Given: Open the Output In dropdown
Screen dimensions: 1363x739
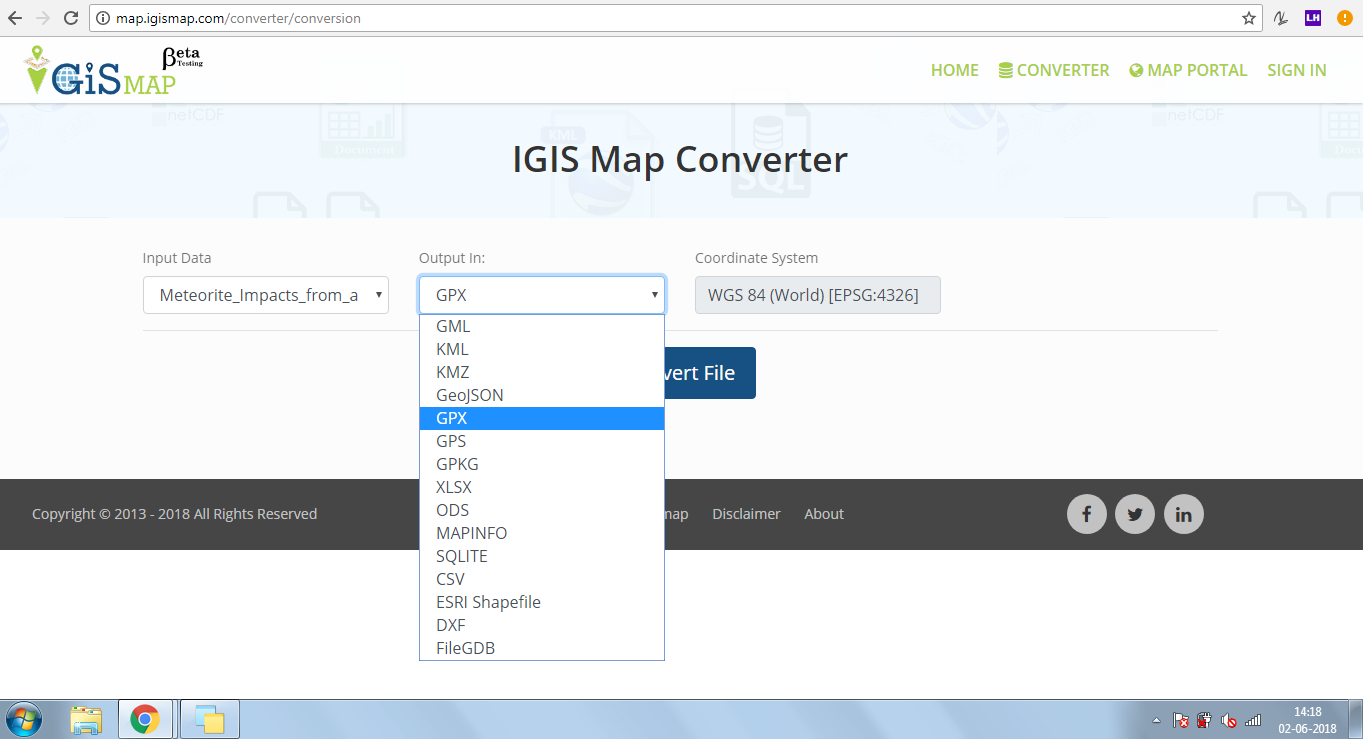Looking at the screenshot, I should click(x=541, y=294).
